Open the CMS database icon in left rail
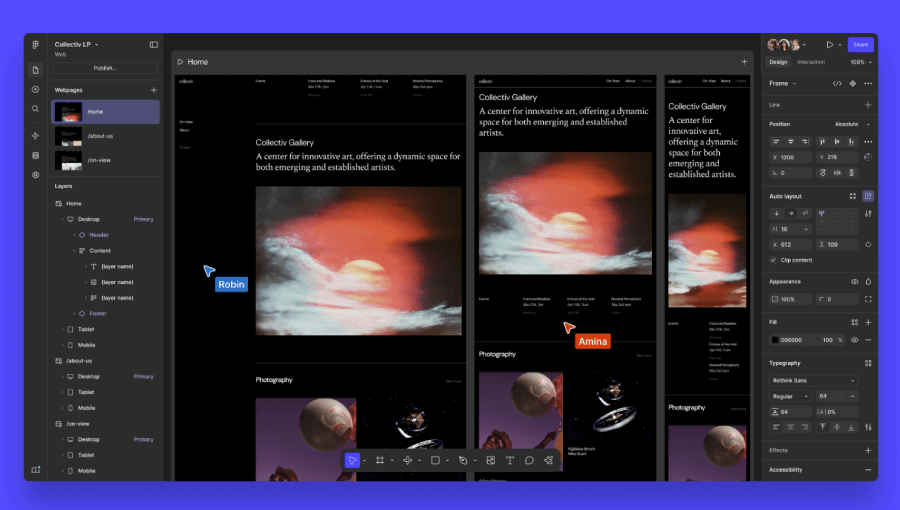This screenshot has height=510, width=900. [36, 155]
